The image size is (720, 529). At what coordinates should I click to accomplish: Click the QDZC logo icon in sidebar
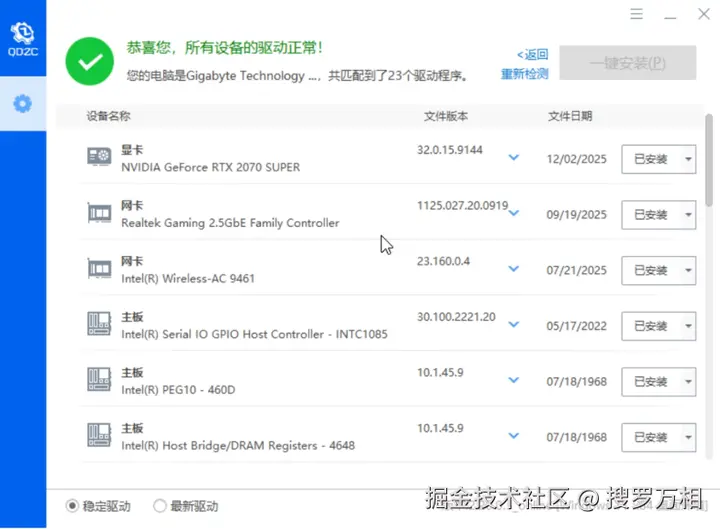pos(22,39)
